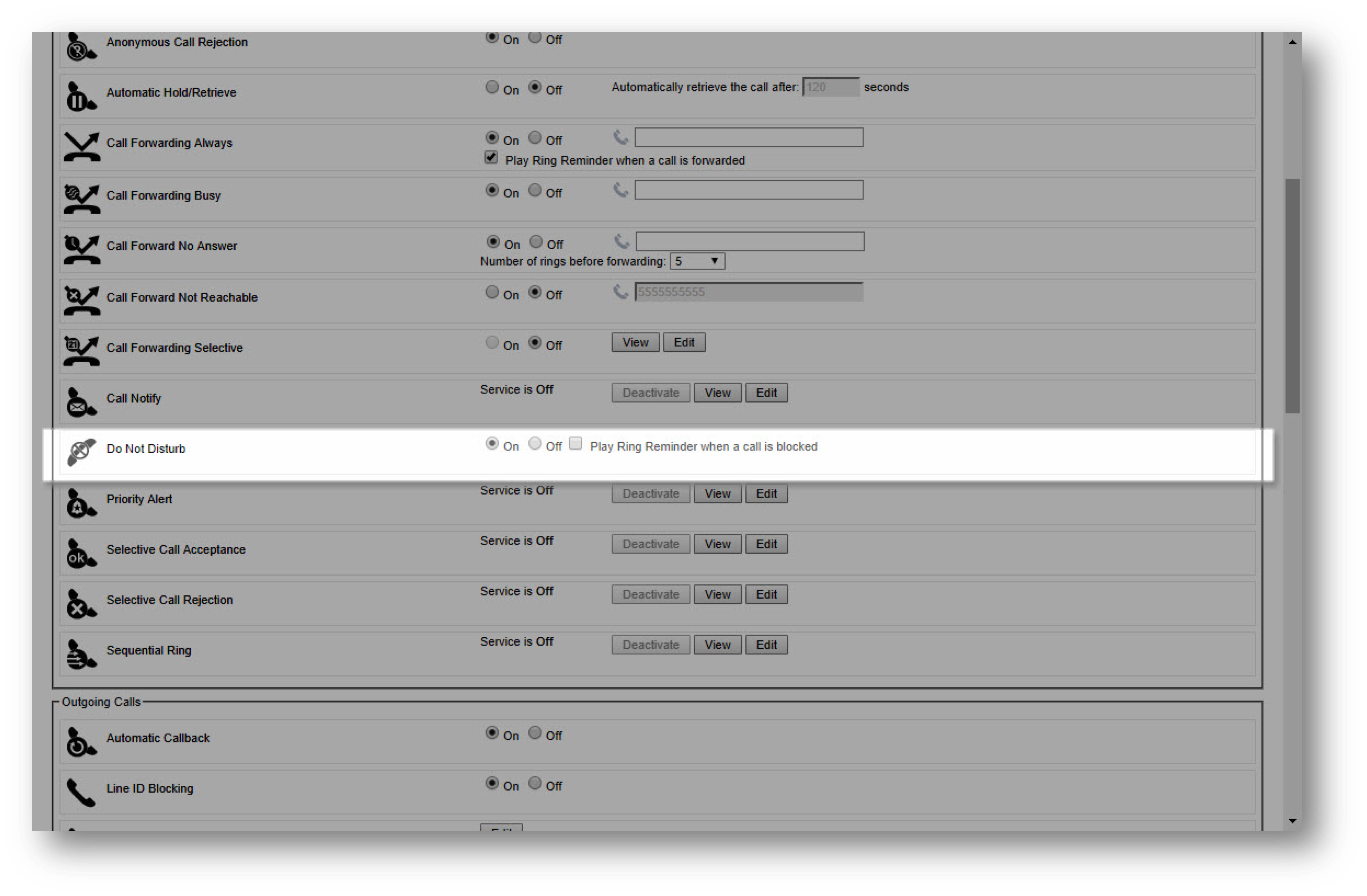Image resolution: width=1367 pixels, height=896 pixels.
Task: Click Edit for Call Forwarding Selective
Action: 684,342
